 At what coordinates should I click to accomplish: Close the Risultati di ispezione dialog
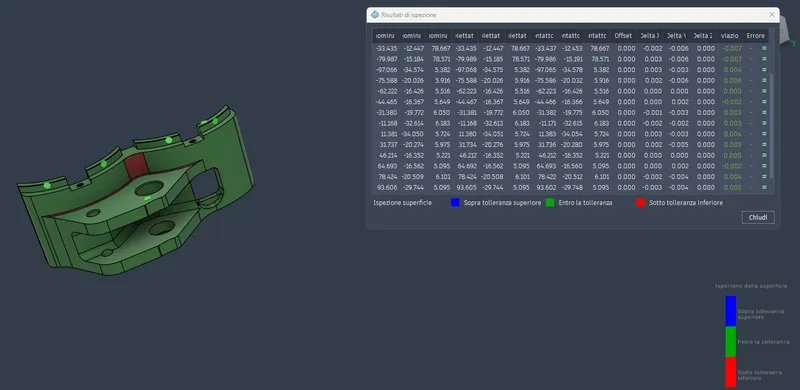tap(772, 15)
